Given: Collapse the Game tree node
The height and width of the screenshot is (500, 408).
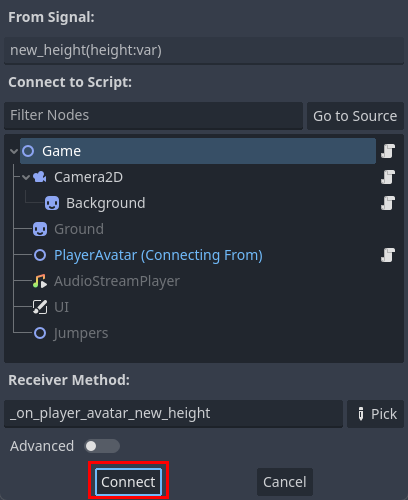Looking at the screenshot, I should pyautogui.click(x=14, y=151).
